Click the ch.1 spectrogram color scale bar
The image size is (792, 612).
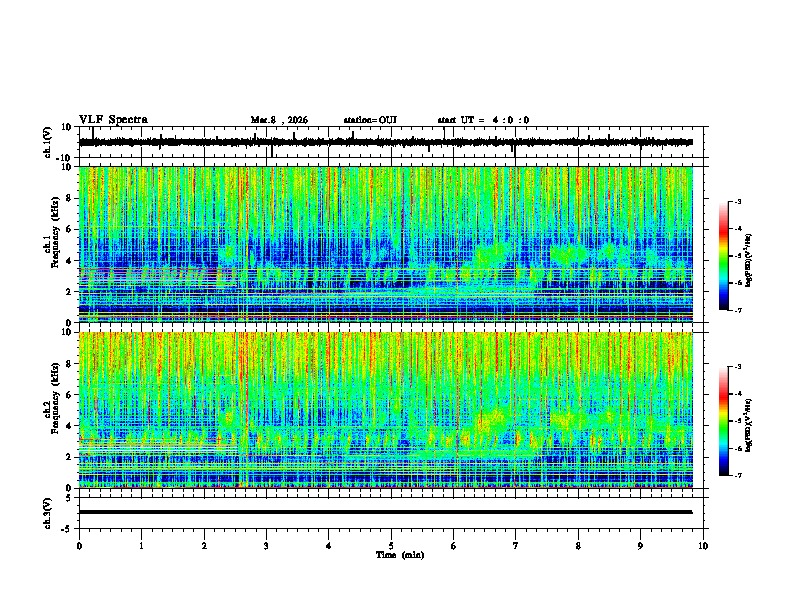click(x=724, y=255)
